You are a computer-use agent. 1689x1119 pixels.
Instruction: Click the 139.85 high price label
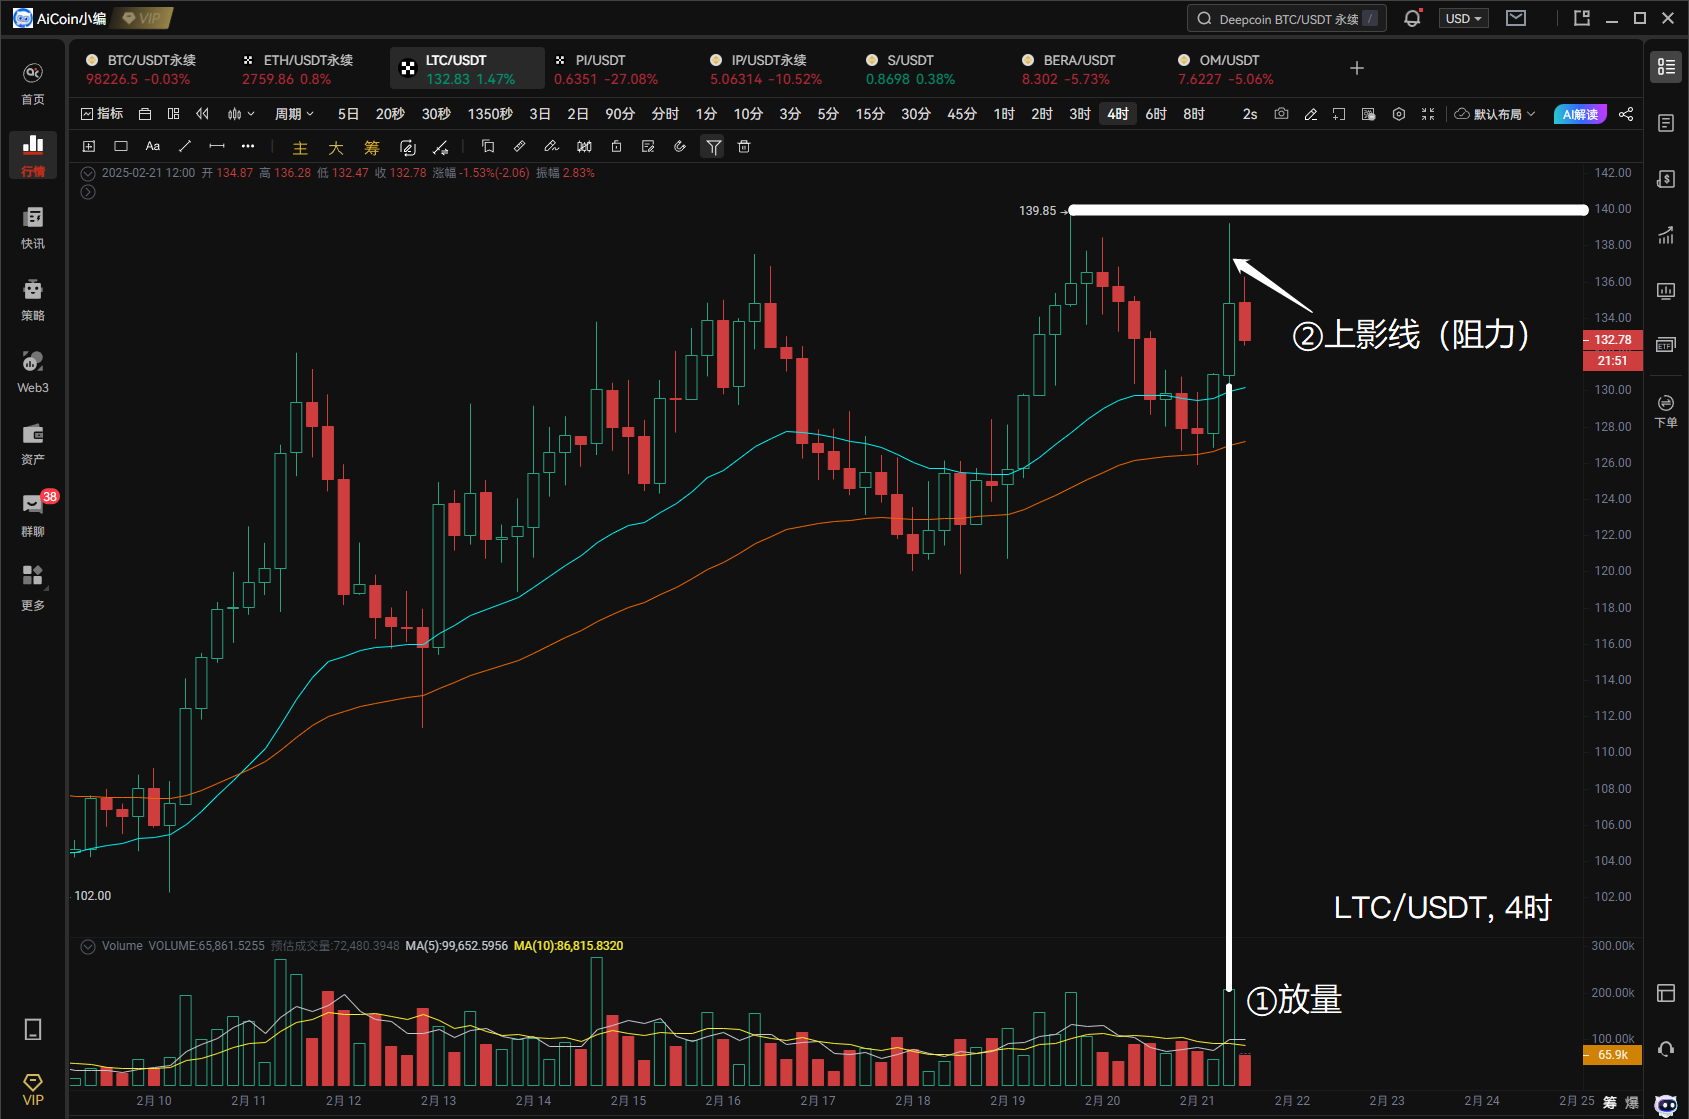pyautogui.click(x=1037, y=211)
